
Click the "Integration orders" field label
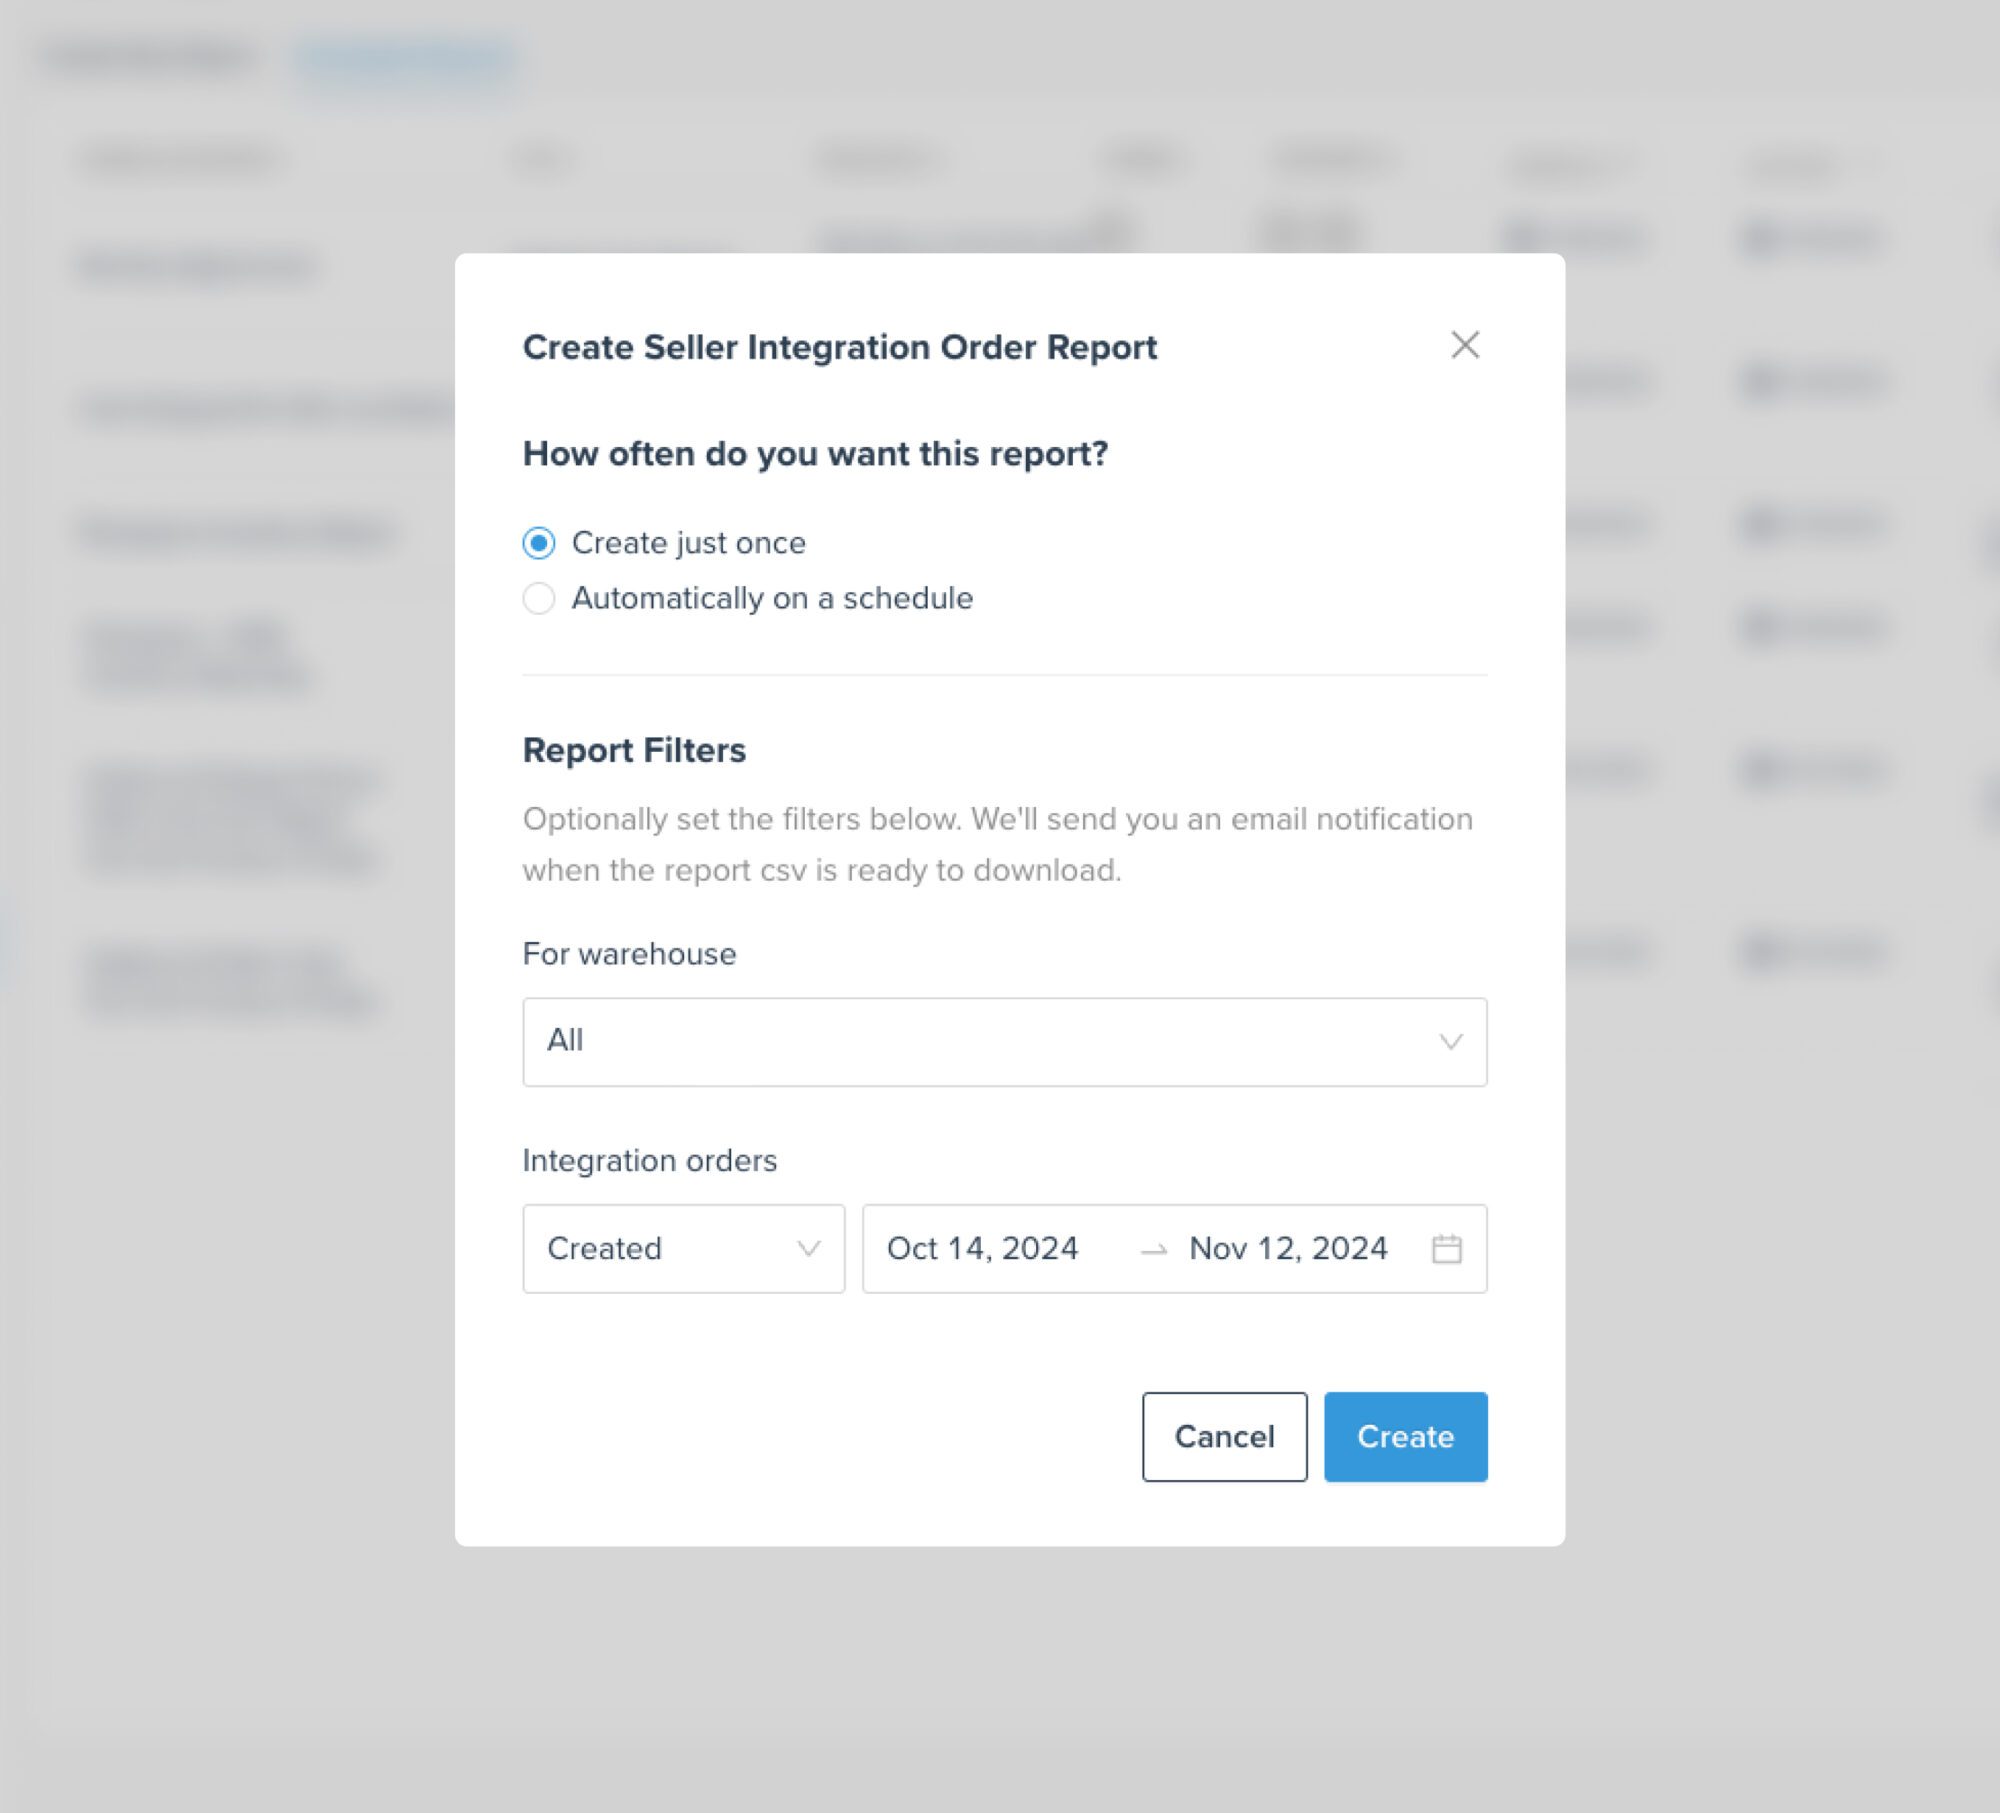tap(650, 1161)
